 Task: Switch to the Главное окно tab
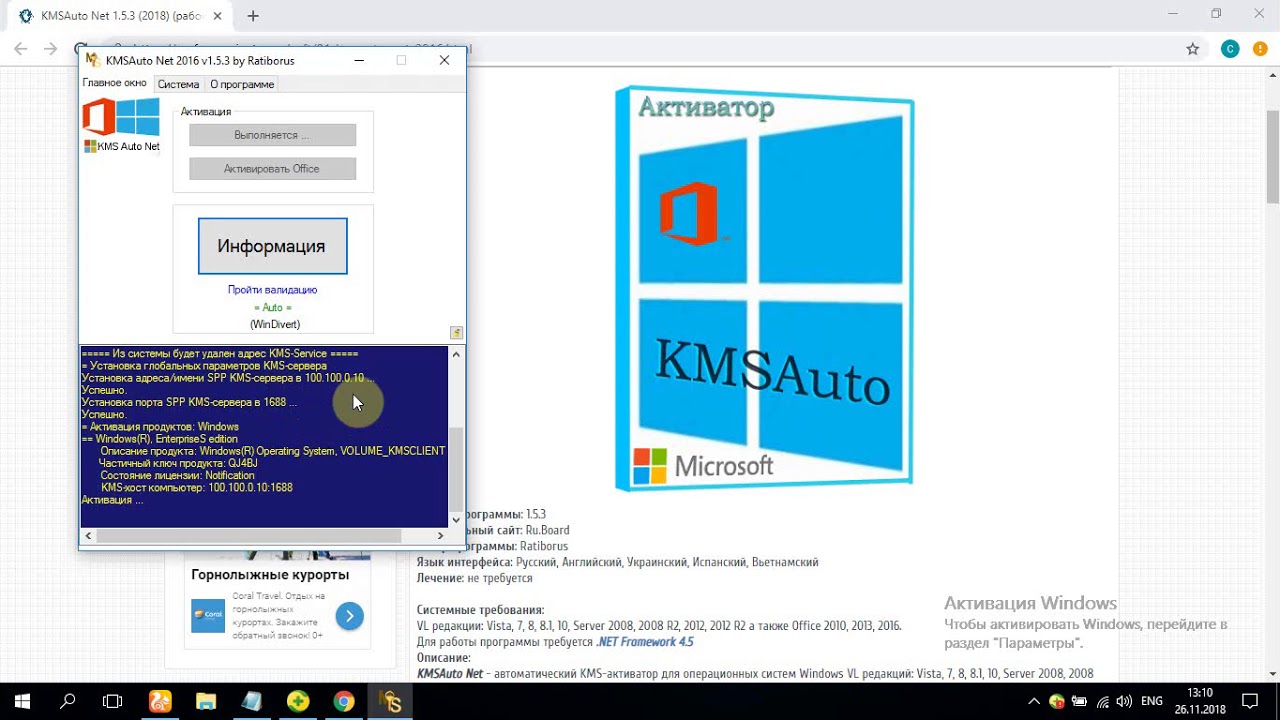click(115, 84)
